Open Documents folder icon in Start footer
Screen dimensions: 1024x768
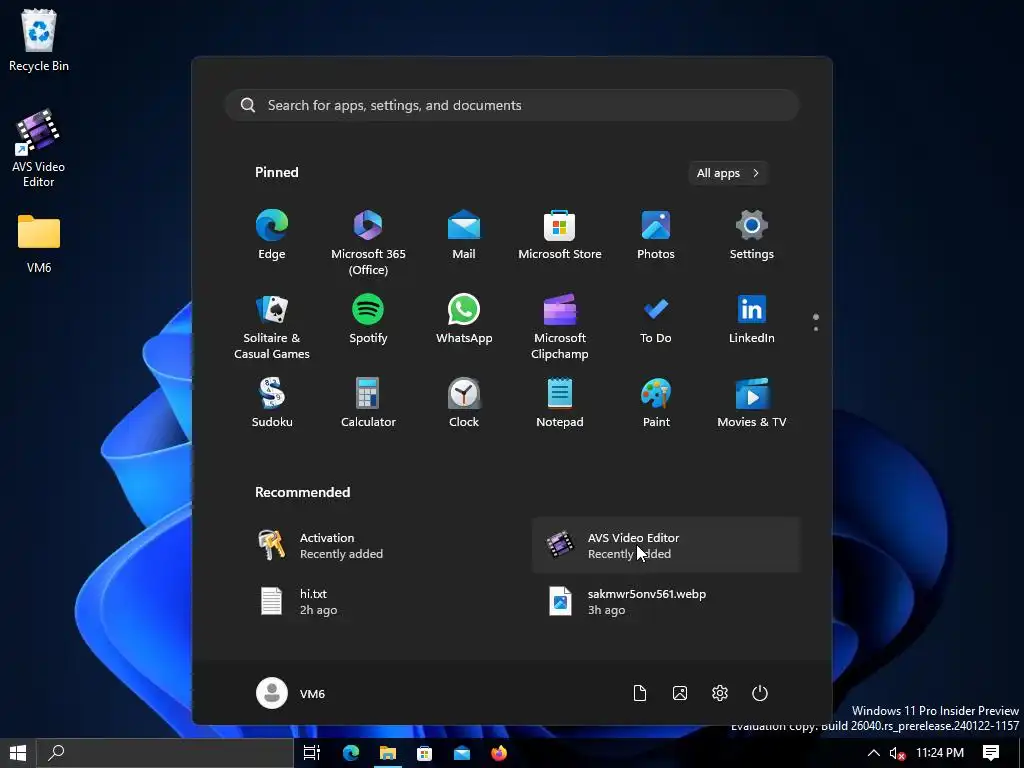click(640, 693)
